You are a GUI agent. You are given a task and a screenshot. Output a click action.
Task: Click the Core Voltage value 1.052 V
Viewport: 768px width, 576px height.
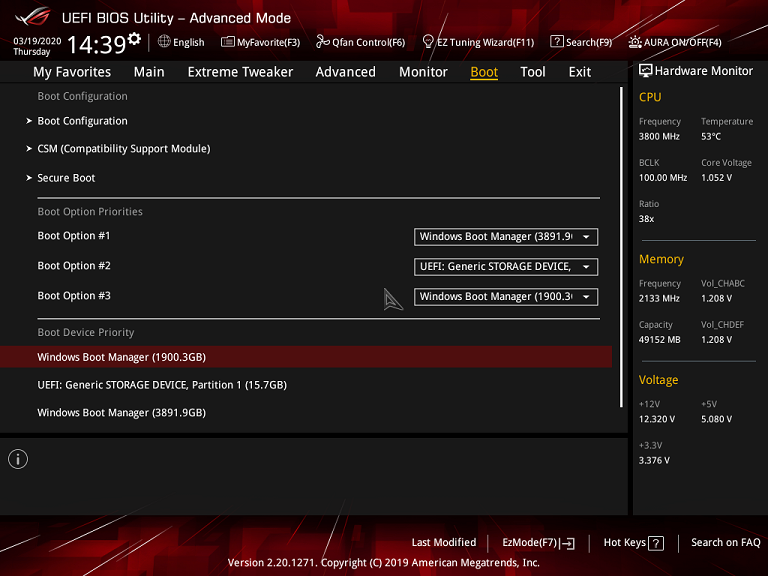click(717, 178)
